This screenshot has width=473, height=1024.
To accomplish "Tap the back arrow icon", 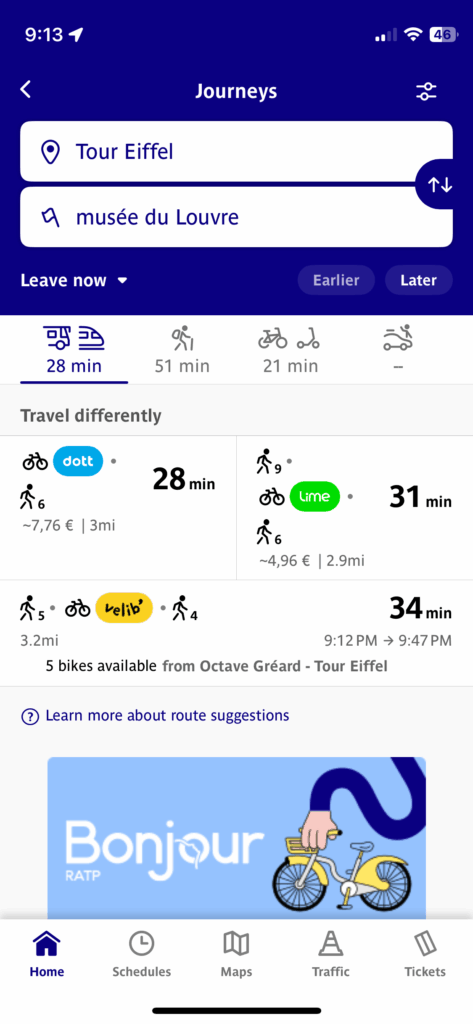I will point(25,89).
